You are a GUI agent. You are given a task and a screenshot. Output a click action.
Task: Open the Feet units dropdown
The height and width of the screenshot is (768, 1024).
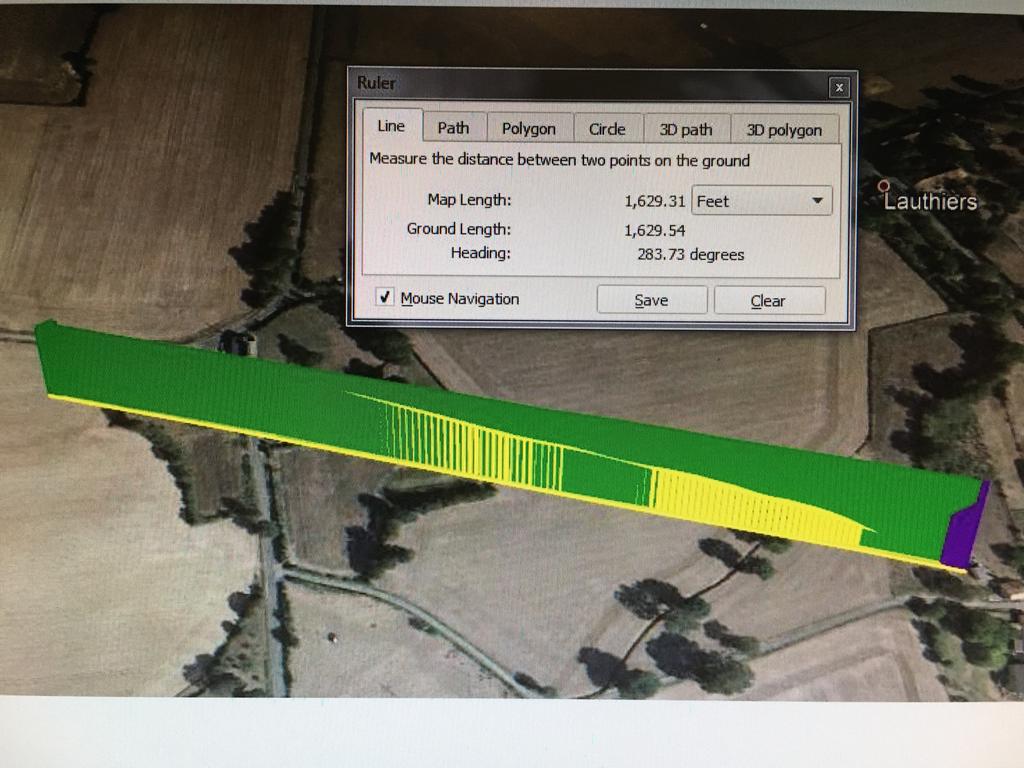click(x=761, y=200)
